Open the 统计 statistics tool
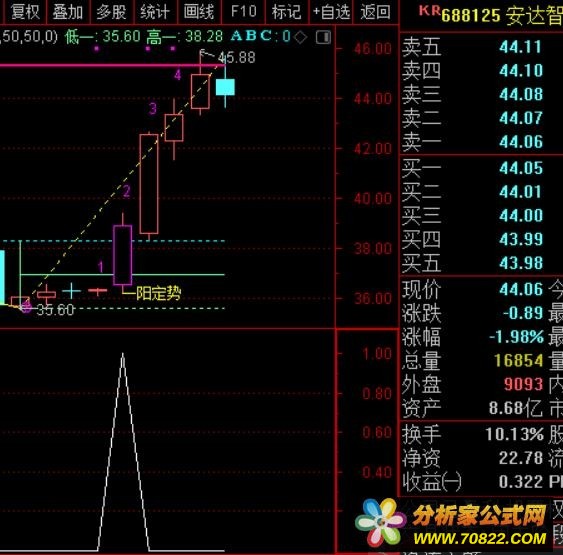Image resolution: width=563 pixels, height=555 pixels. [x=155, y=12]
